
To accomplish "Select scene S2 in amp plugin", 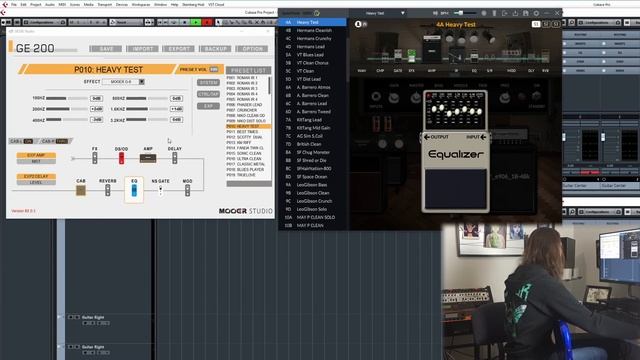I will tap(547, 24).
